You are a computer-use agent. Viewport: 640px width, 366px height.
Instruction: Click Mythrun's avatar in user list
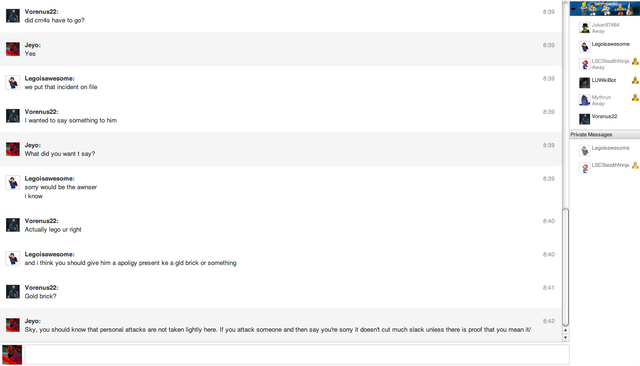584,100
